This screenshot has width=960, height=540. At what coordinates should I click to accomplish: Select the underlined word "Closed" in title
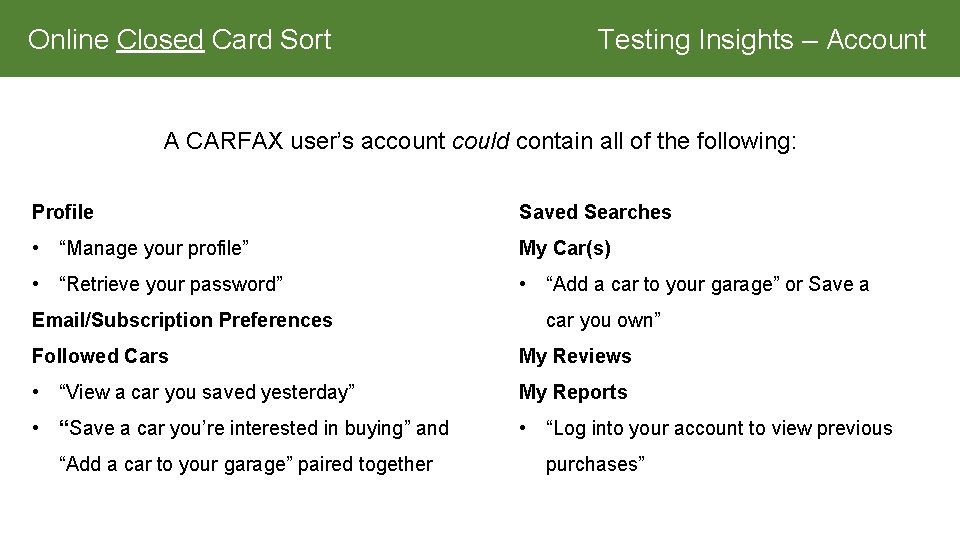pyautogui.click(x=160, y=40)
